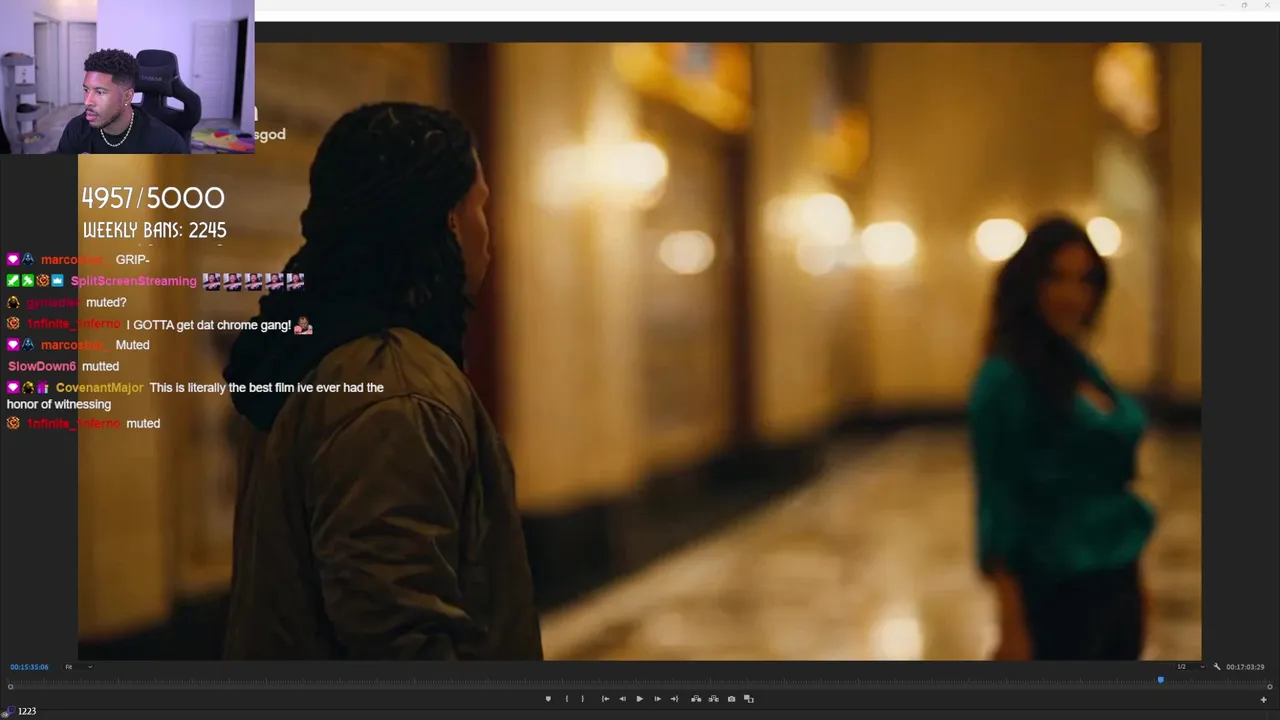1280x720 pixels.
Task: Click the current timecode 00:15:35:06
Action: [29, 667]
